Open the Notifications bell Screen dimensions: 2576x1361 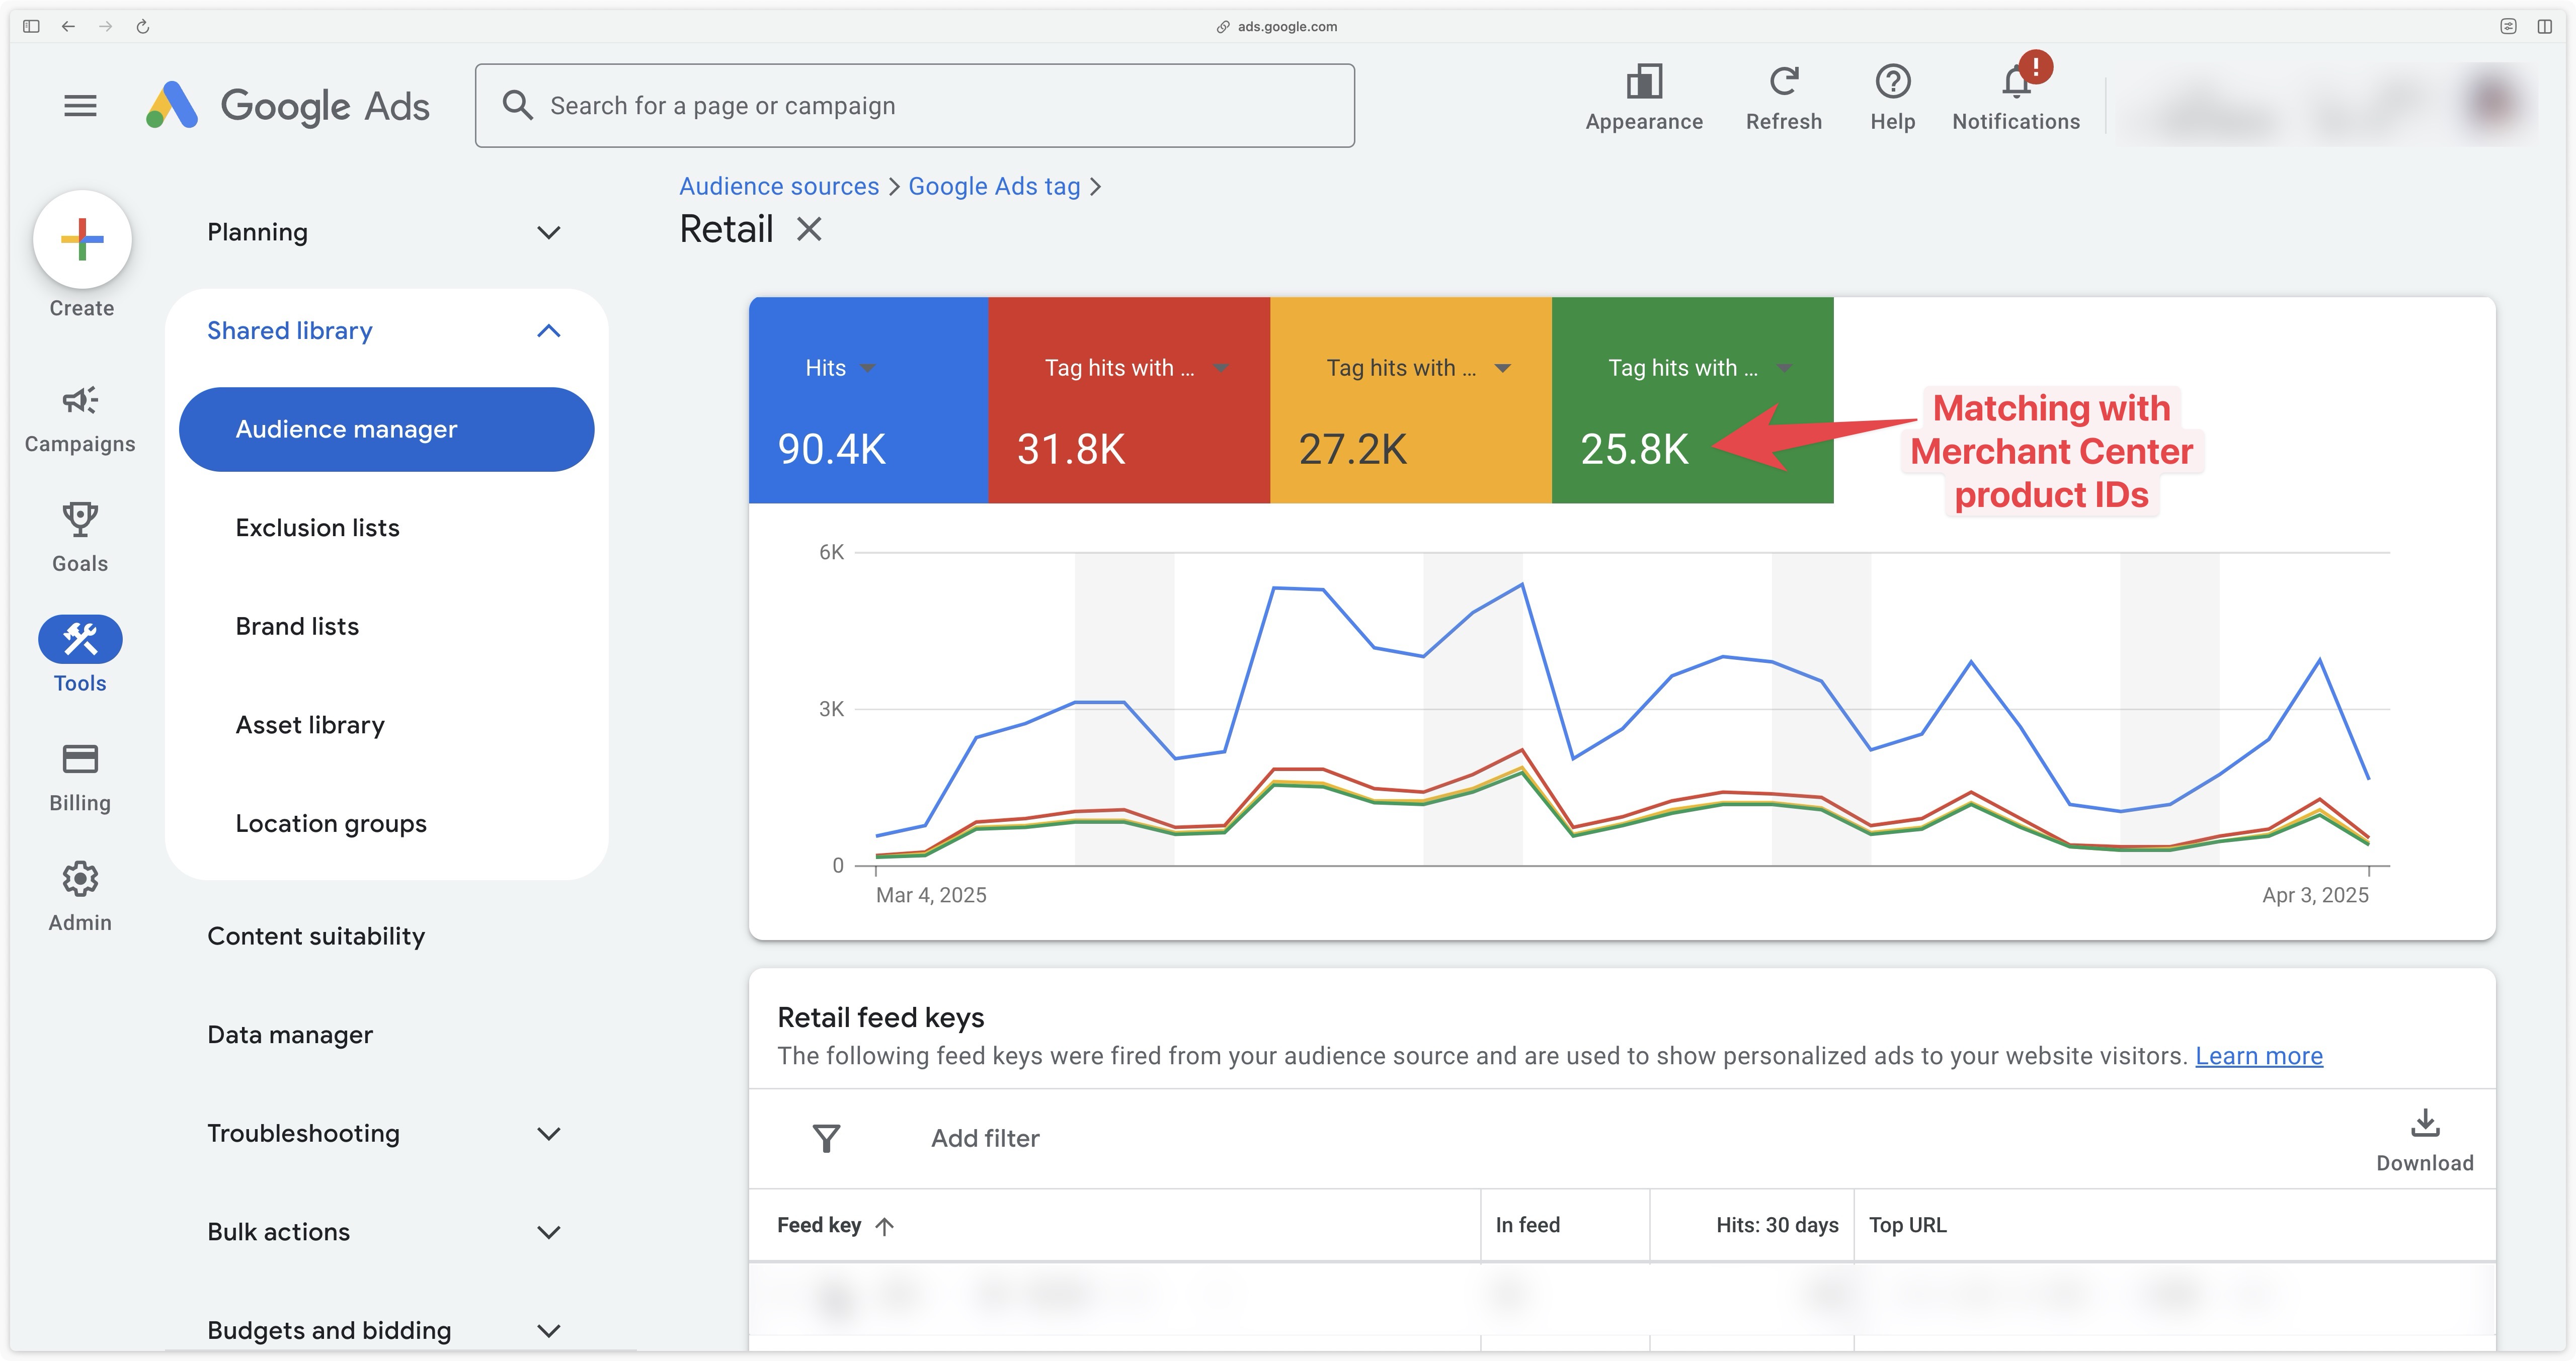(2016, 81)
